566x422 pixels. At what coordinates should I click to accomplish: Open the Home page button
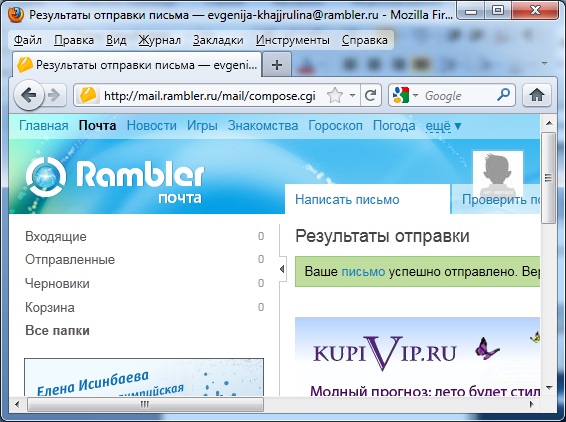point(537,95)
